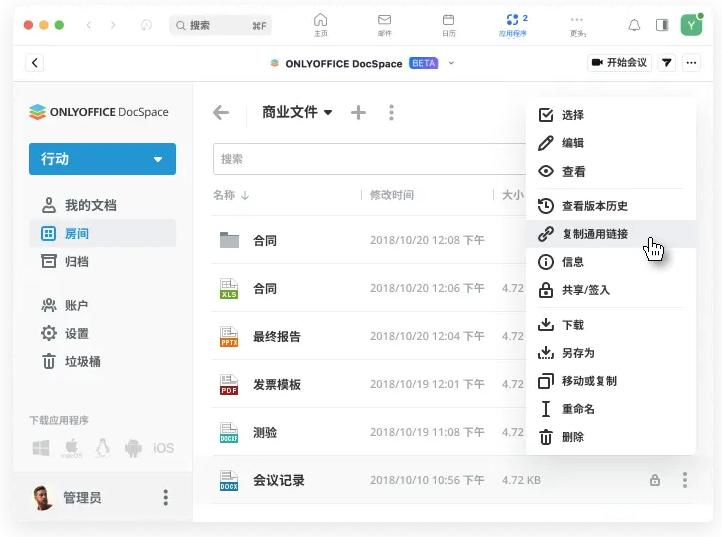Image resolution: width=722 pixels, height=537 pixels.
Task: Sort by 修改时间 column header
Action: point(392,195)
